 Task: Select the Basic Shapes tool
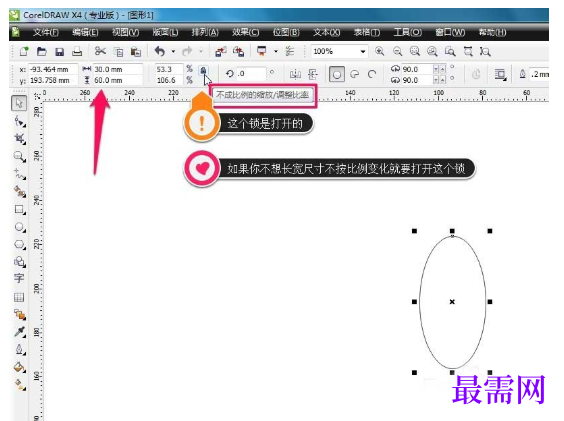pyautogui.click(x=19, y=262)
